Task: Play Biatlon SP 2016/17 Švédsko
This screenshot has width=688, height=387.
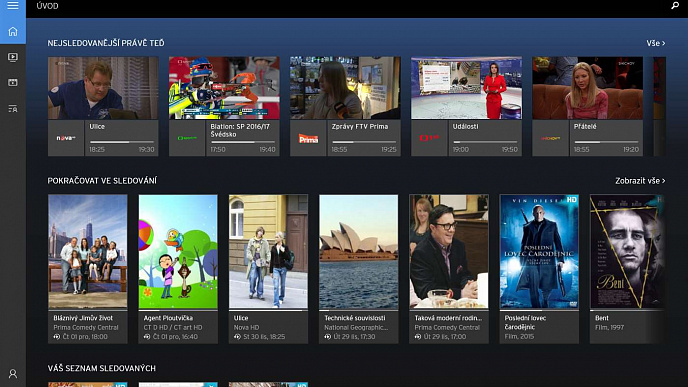Action: [x=224, y=88]
